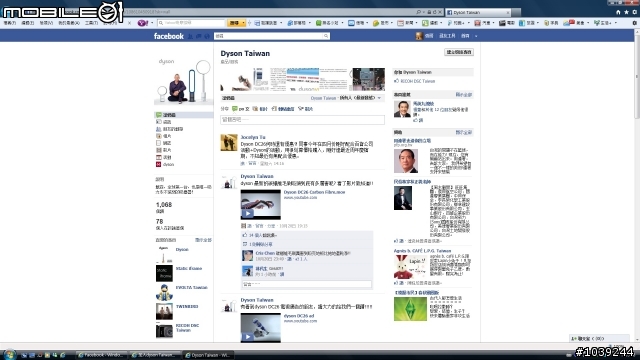Open the RICOH DSC Taiwan link in the right column

click(418, 81)
